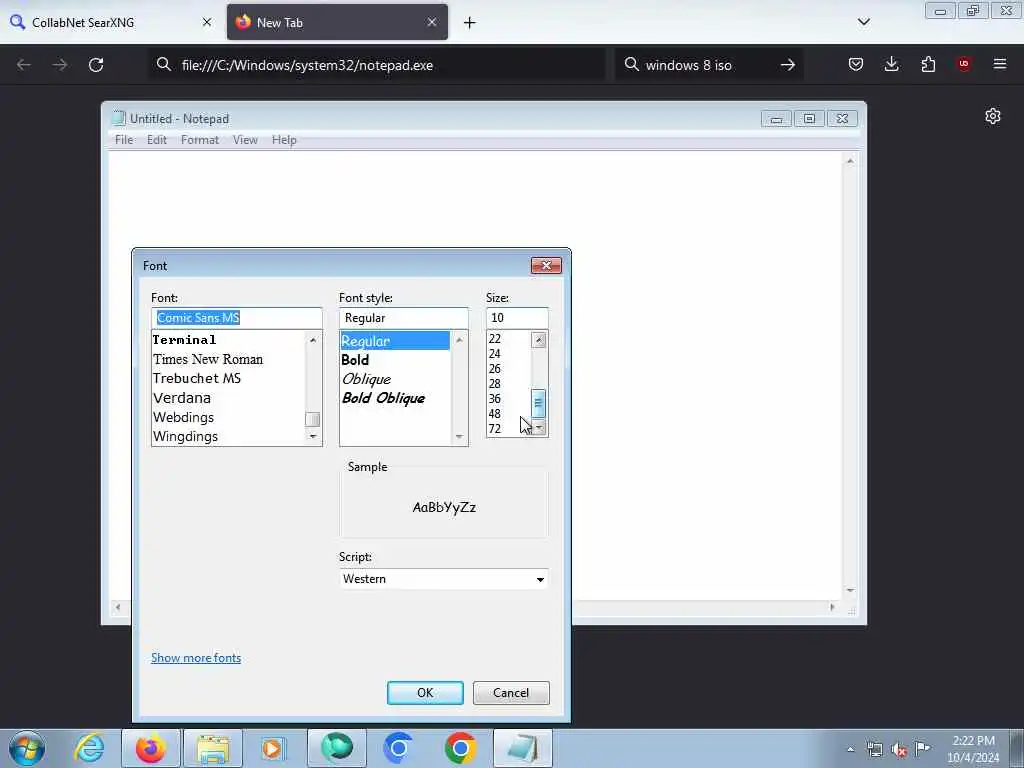Choose Oblique font style
This screenshot has height=768, width=1024.
395,379
